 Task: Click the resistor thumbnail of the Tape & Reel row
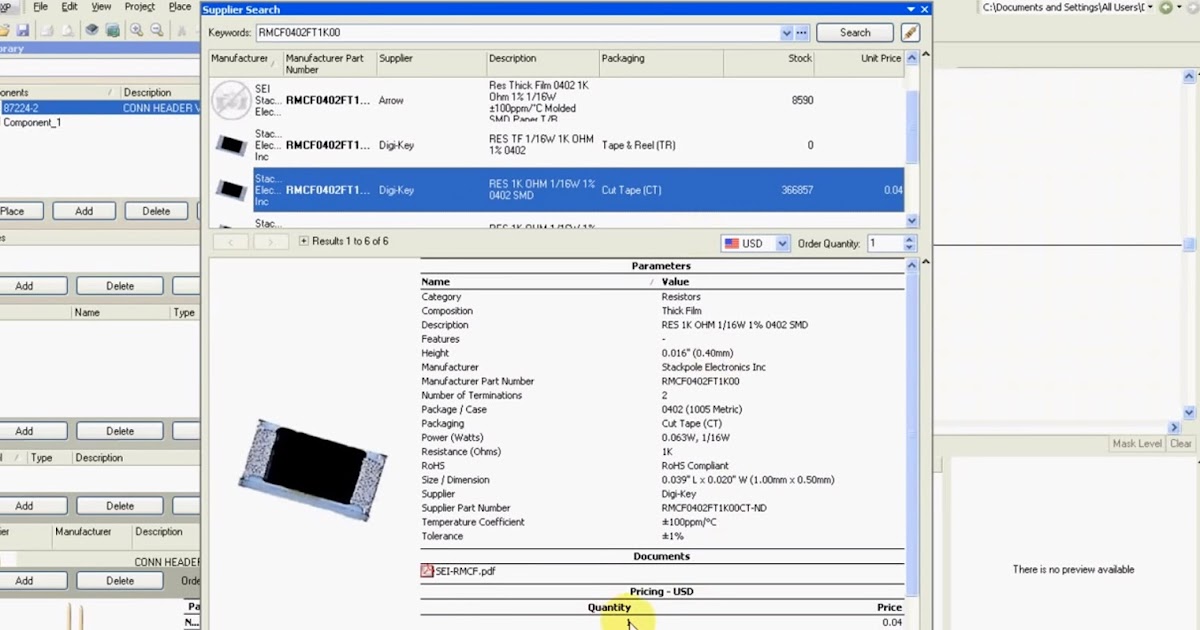click(x=232, y=145)
